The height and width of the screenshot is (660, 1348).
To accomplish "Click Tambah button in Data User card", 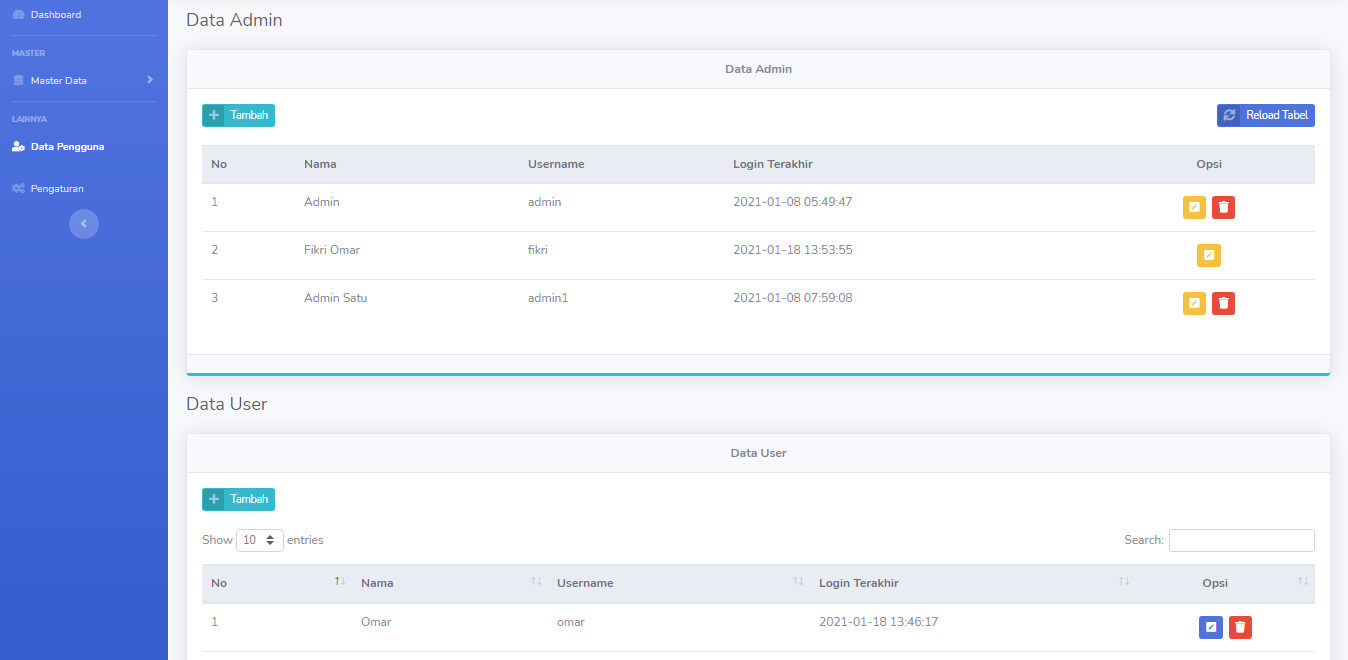I will tap(238, 499).
